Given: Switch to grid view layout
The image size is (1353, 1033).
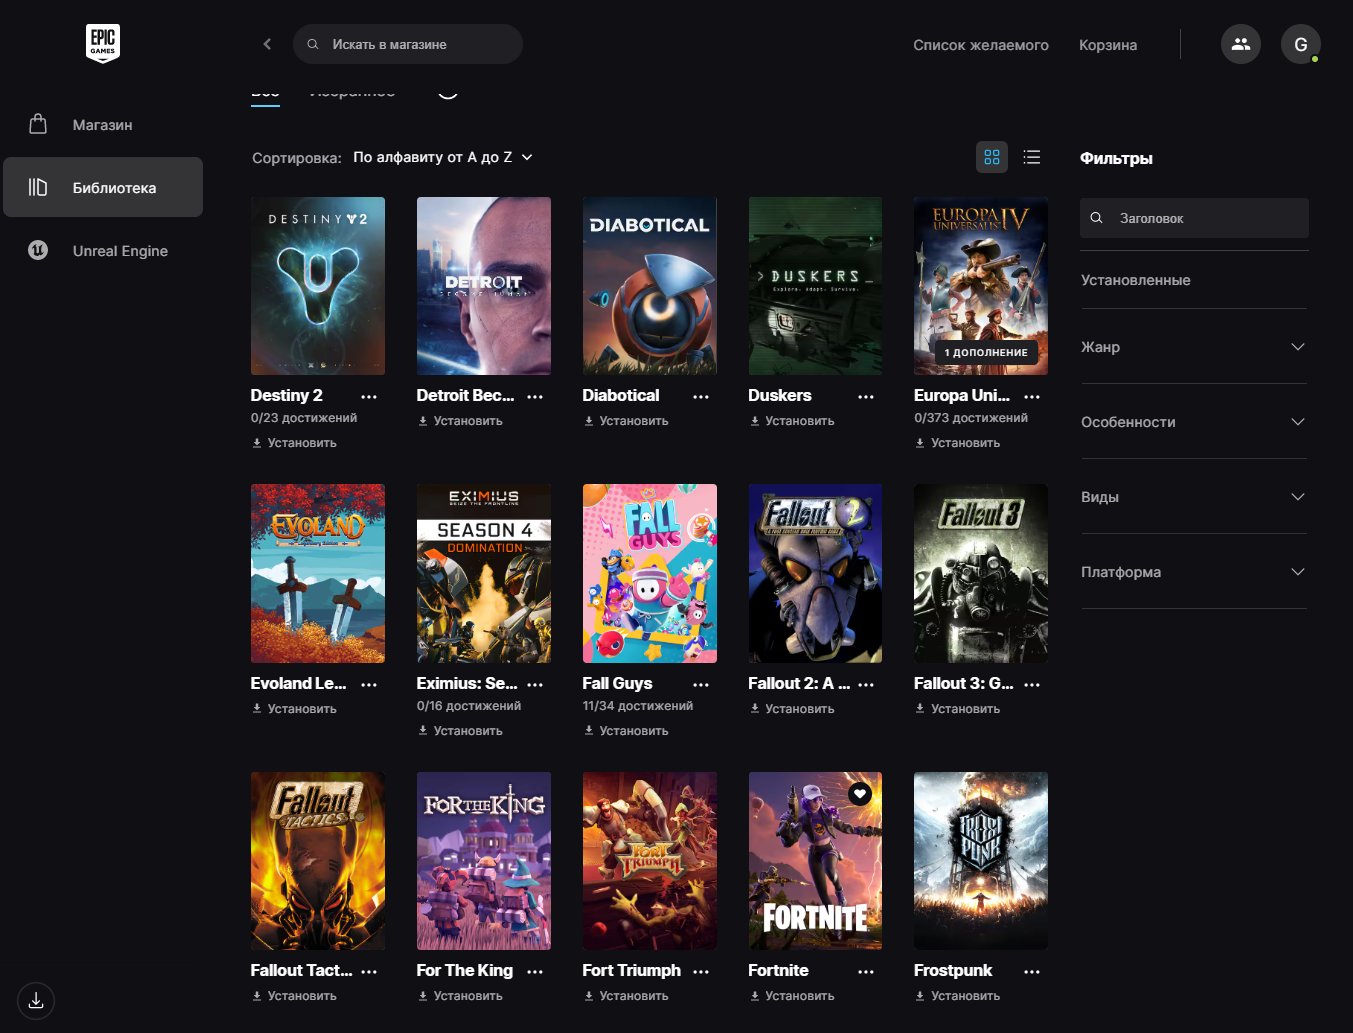Looking at the screenshot, I should [992, 157].
